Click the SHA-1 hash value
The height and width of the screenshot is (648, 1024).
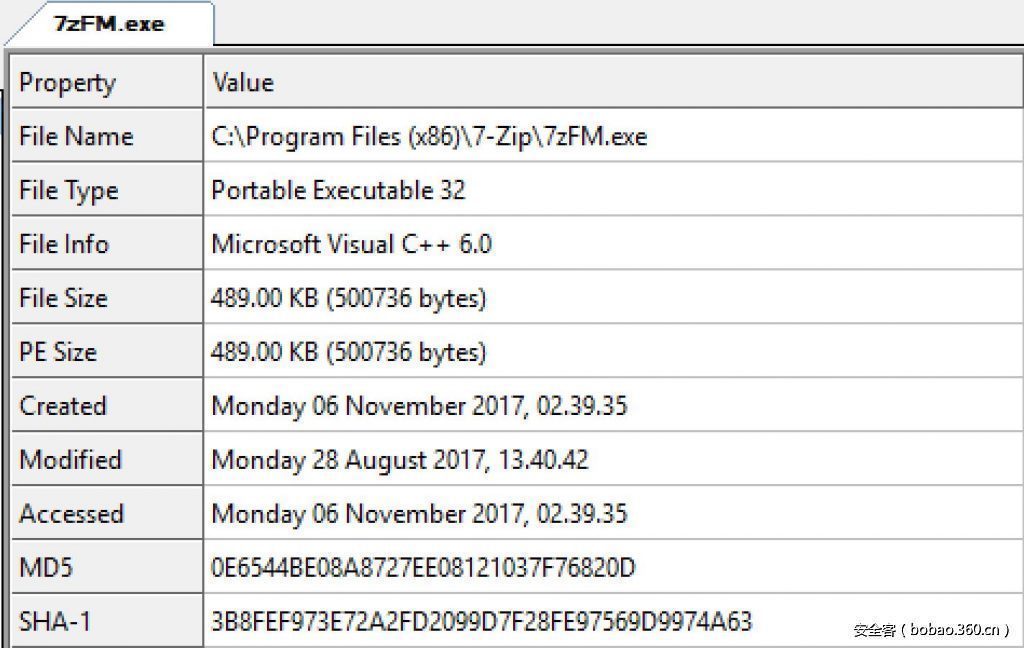(x=481, y=622)
